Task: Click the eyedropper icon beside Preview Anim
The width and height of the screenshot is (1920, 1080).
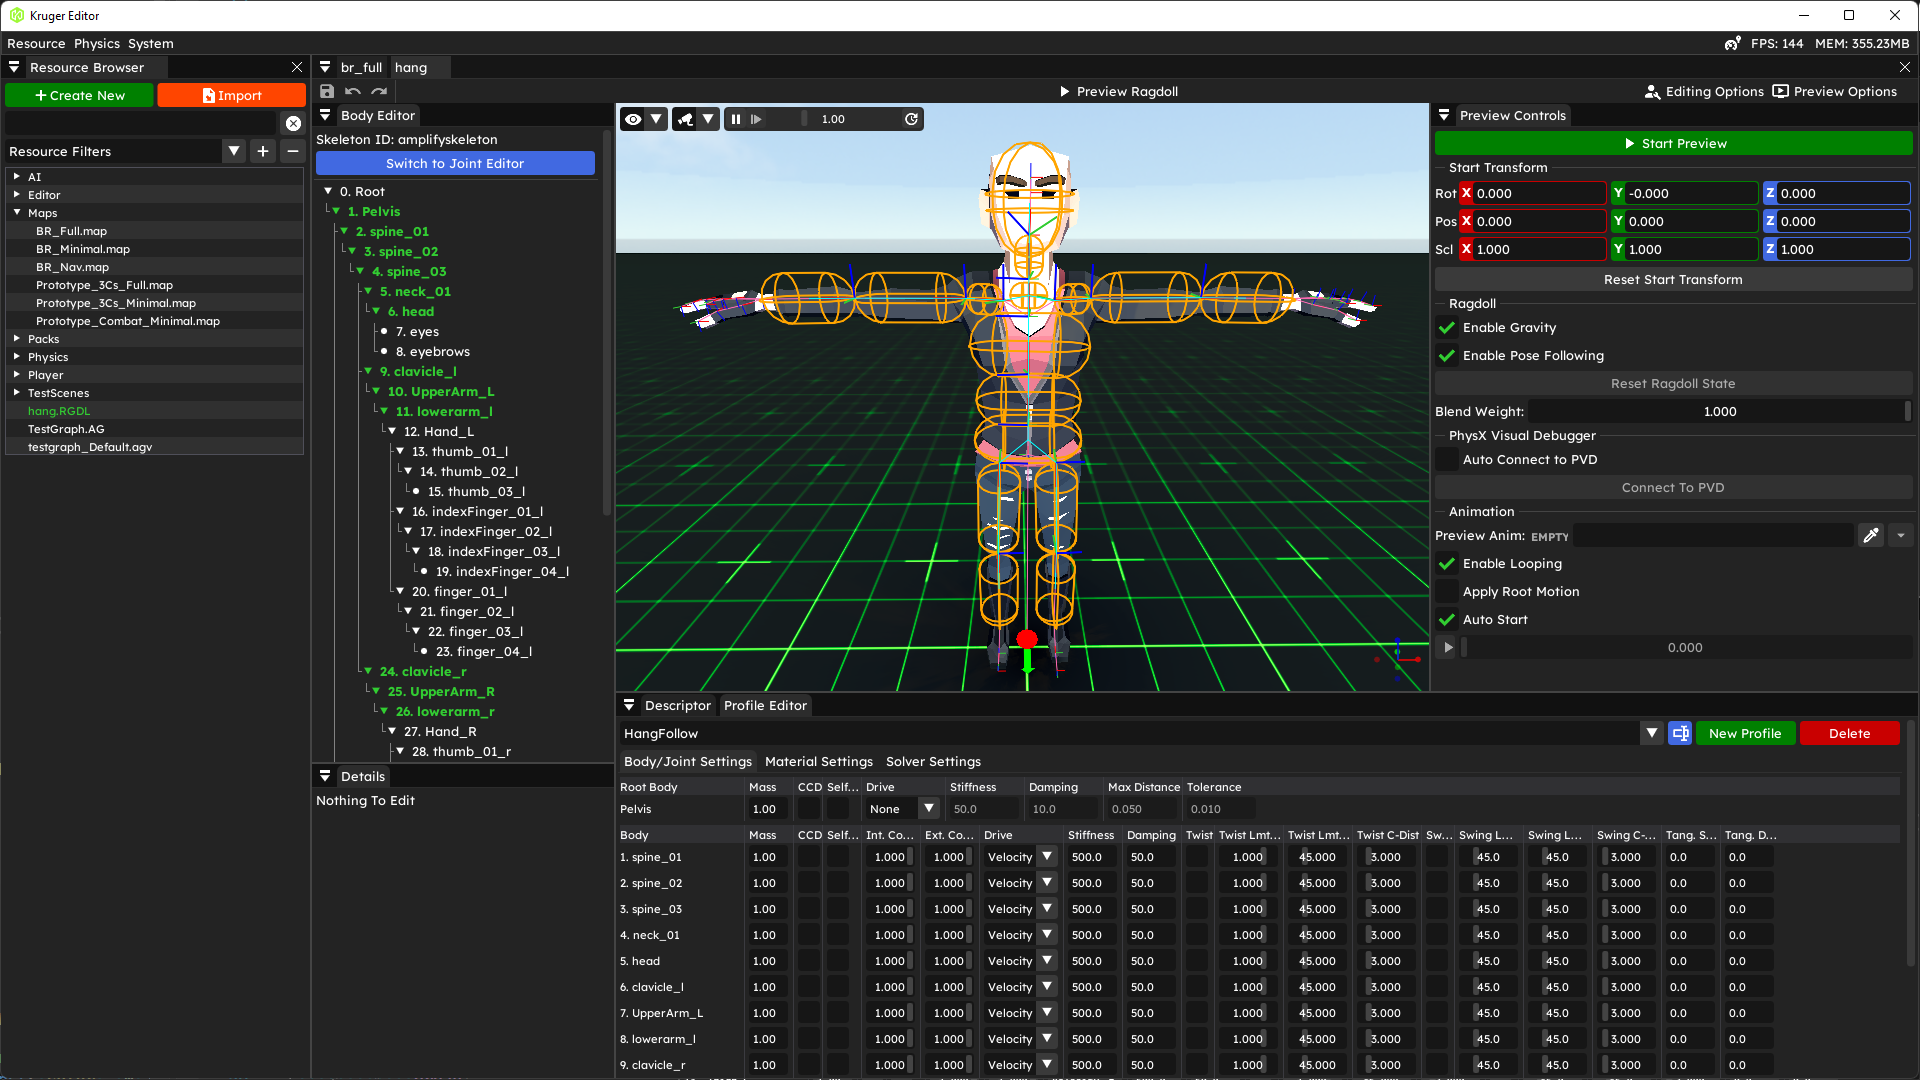Action: [x=1870, y=536]
